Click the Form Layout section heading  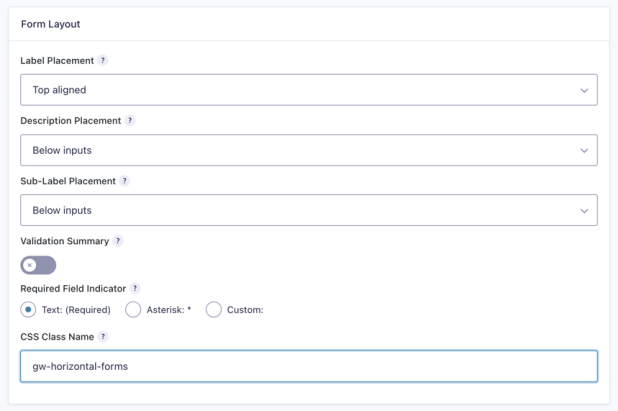click(50, 24)
